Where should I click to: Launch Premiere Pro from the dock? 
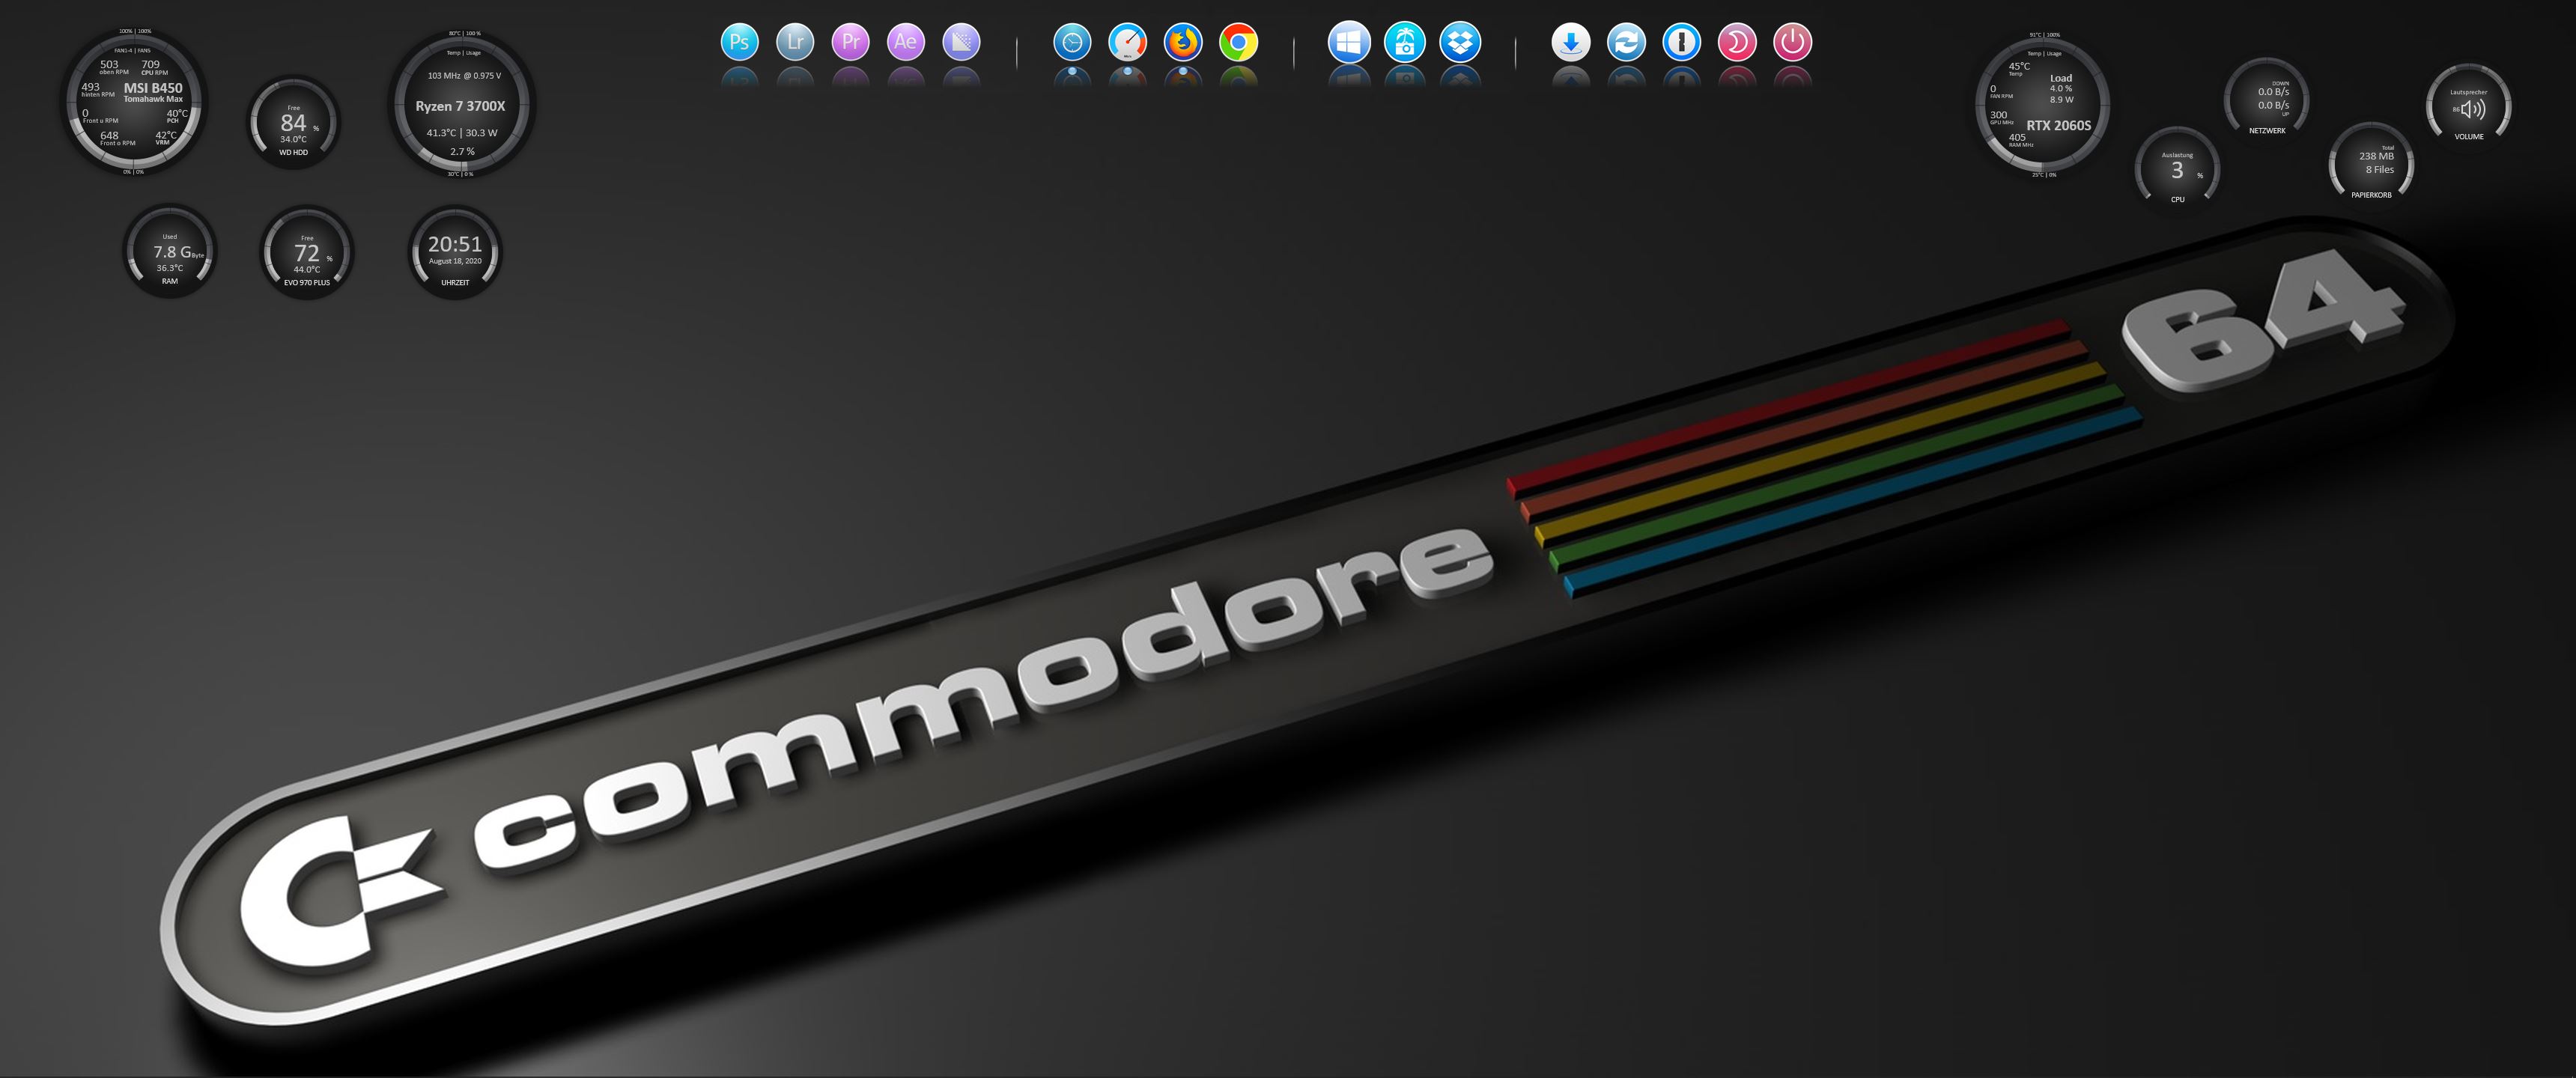click(x=850, y=42)
